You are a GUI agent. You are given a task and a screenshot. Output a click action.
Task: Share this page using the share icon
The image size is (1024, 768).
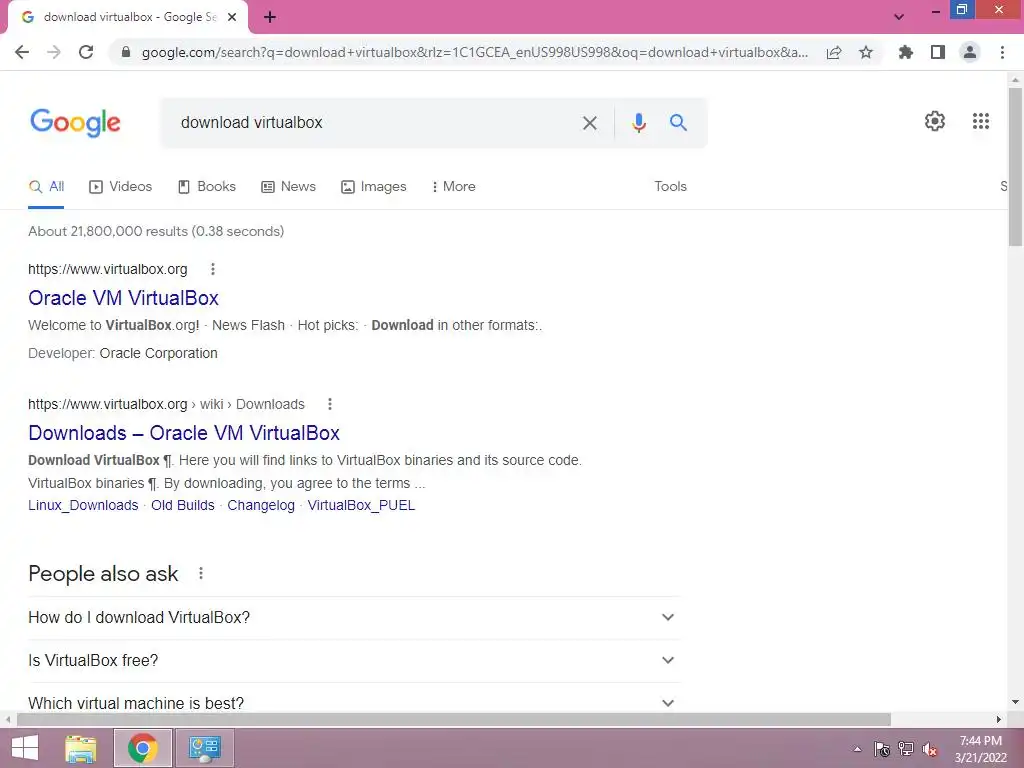834,52
